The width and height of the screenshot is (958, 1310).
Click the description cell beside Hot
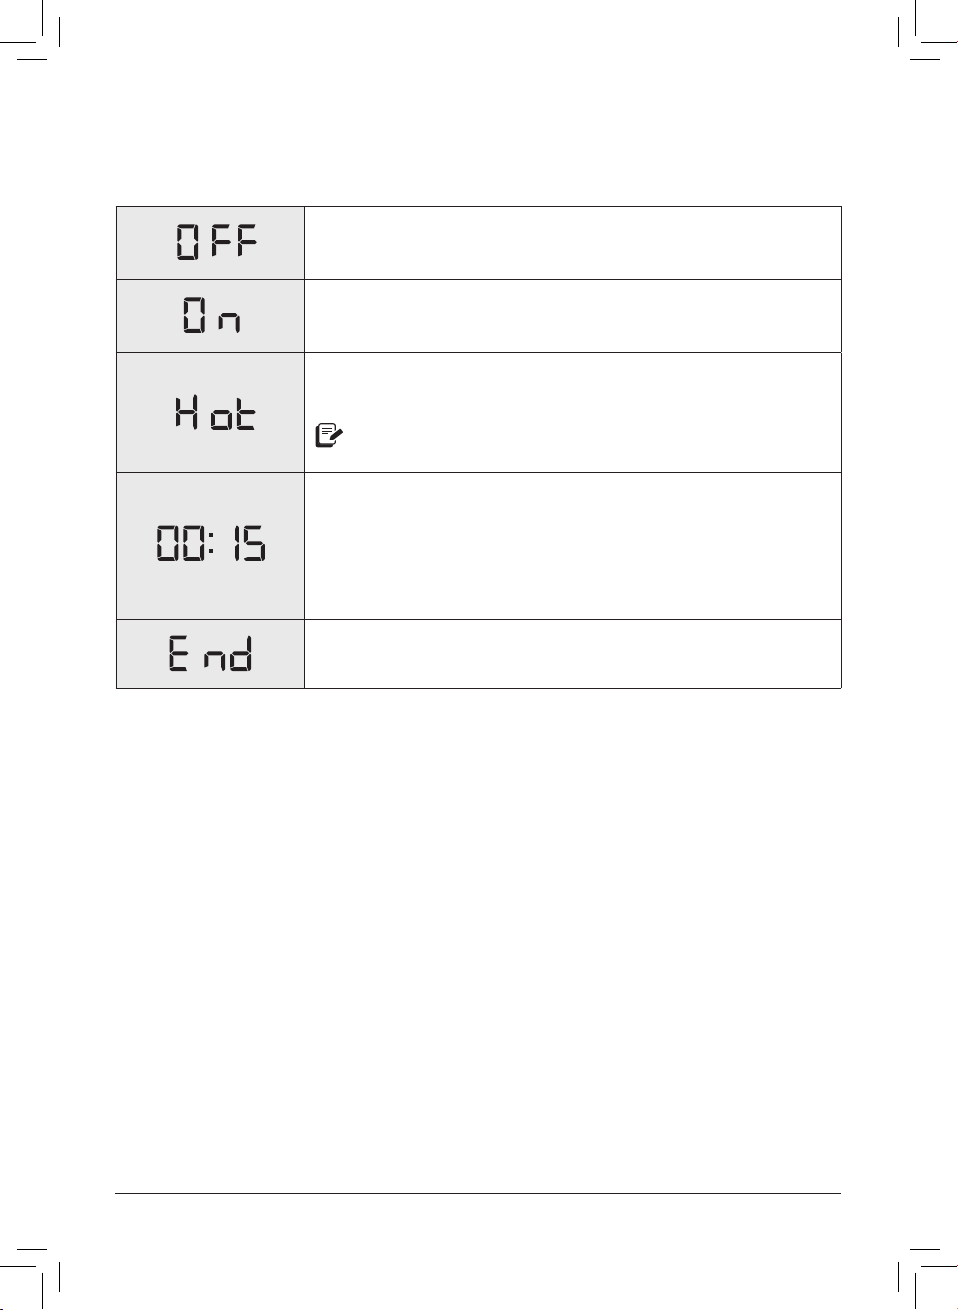[572, 412]
